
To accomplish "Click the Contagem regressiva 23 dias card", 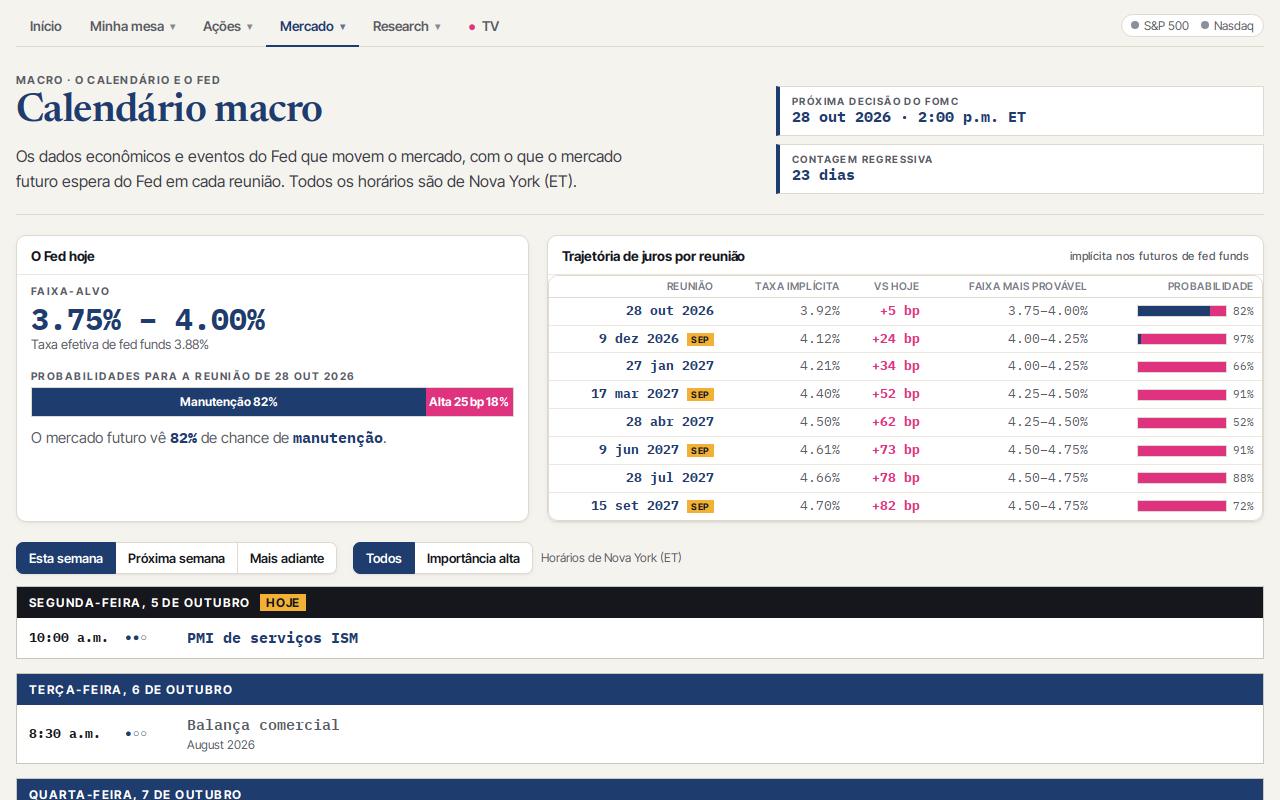I will [1020, 169].
